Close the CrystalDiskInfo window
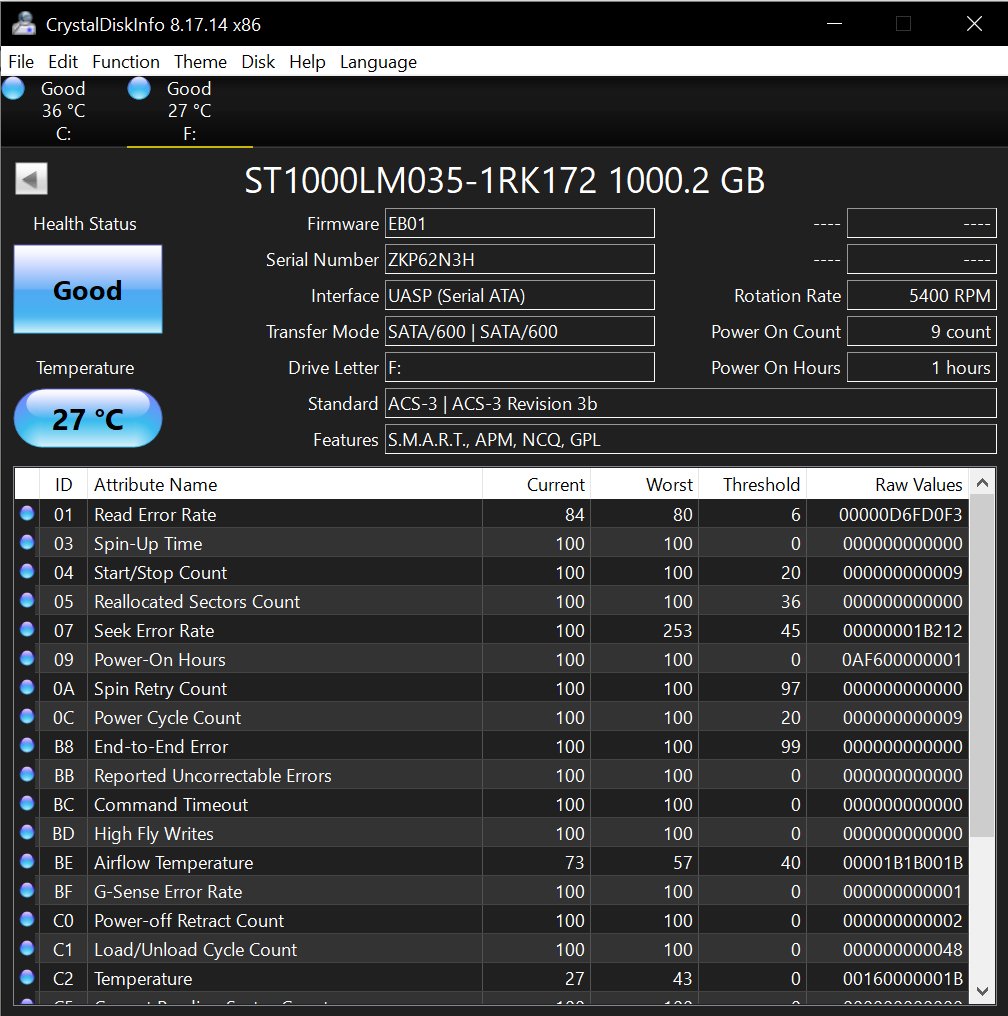Viewport: 1008px width, 1016px height. pos(974,24)
